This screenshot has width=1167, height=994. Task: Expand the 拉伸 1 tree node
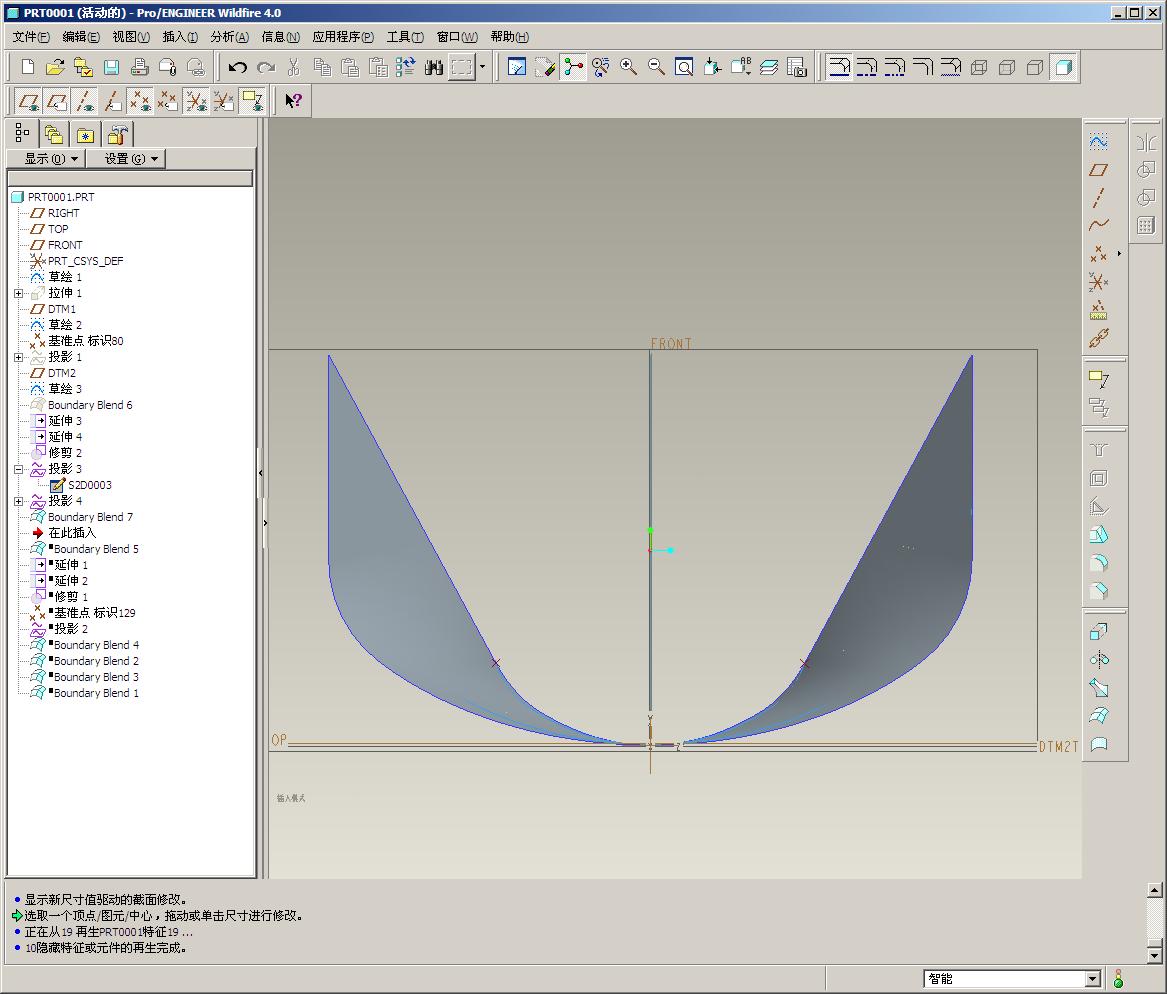19,293
